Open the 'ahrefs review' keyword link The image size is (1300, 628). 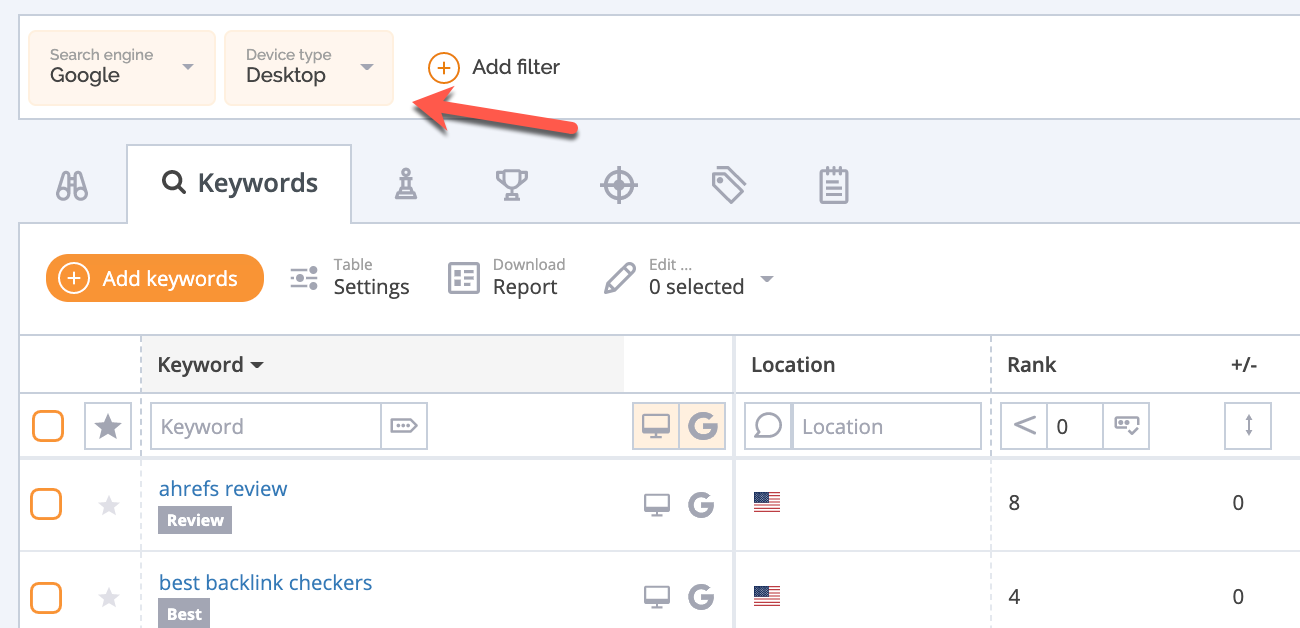click(223, 489)
